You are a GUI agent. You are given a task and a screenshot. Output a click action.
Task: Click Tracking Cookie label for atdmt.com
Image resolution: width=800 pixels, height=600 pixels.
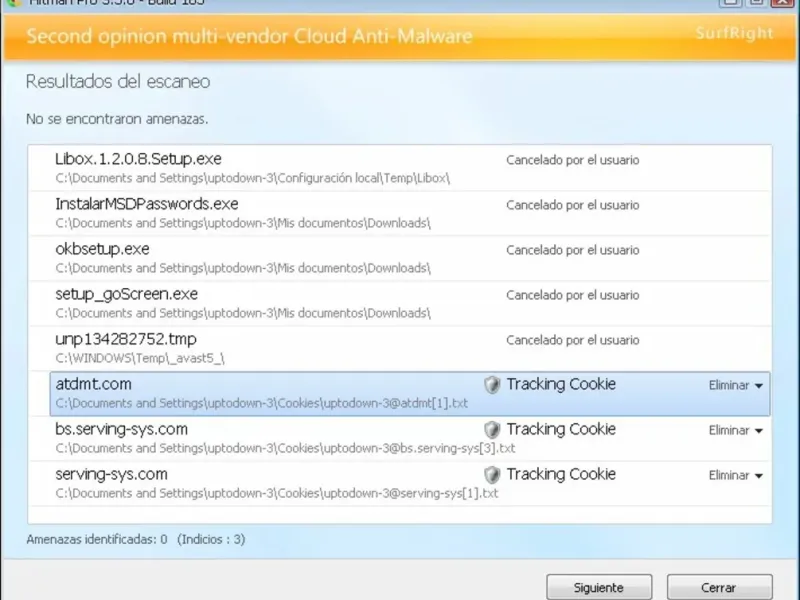tap(561, 384)
